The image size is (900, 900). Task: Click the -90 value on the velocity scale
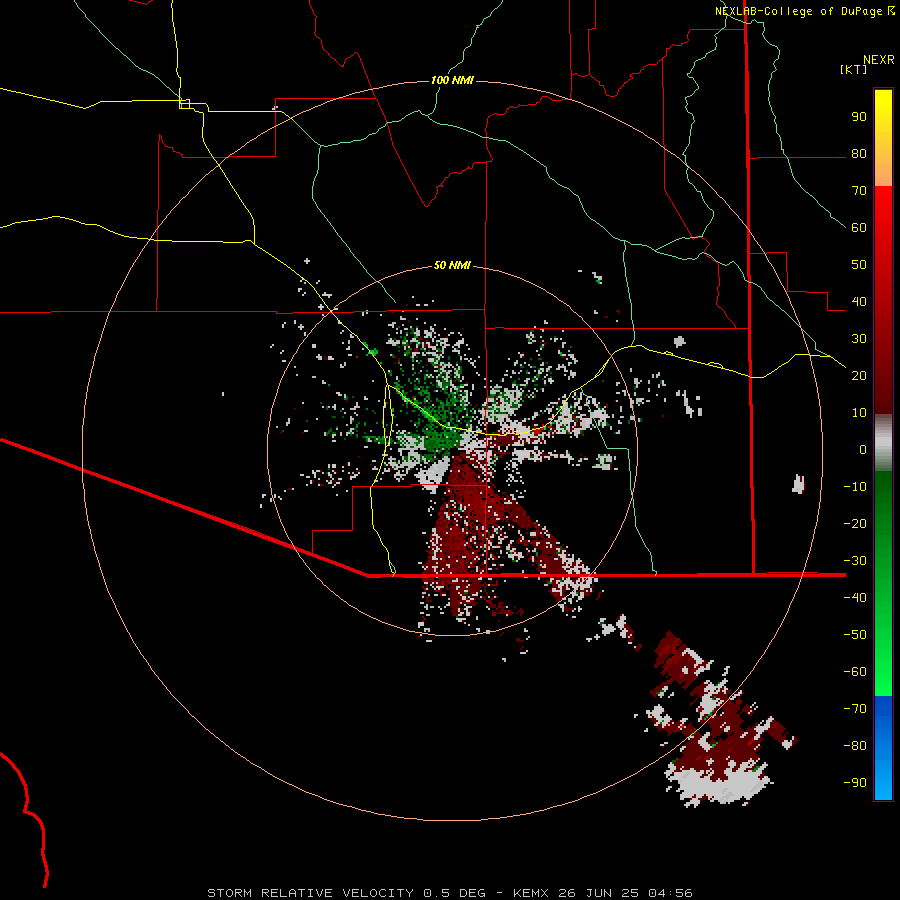855,783
